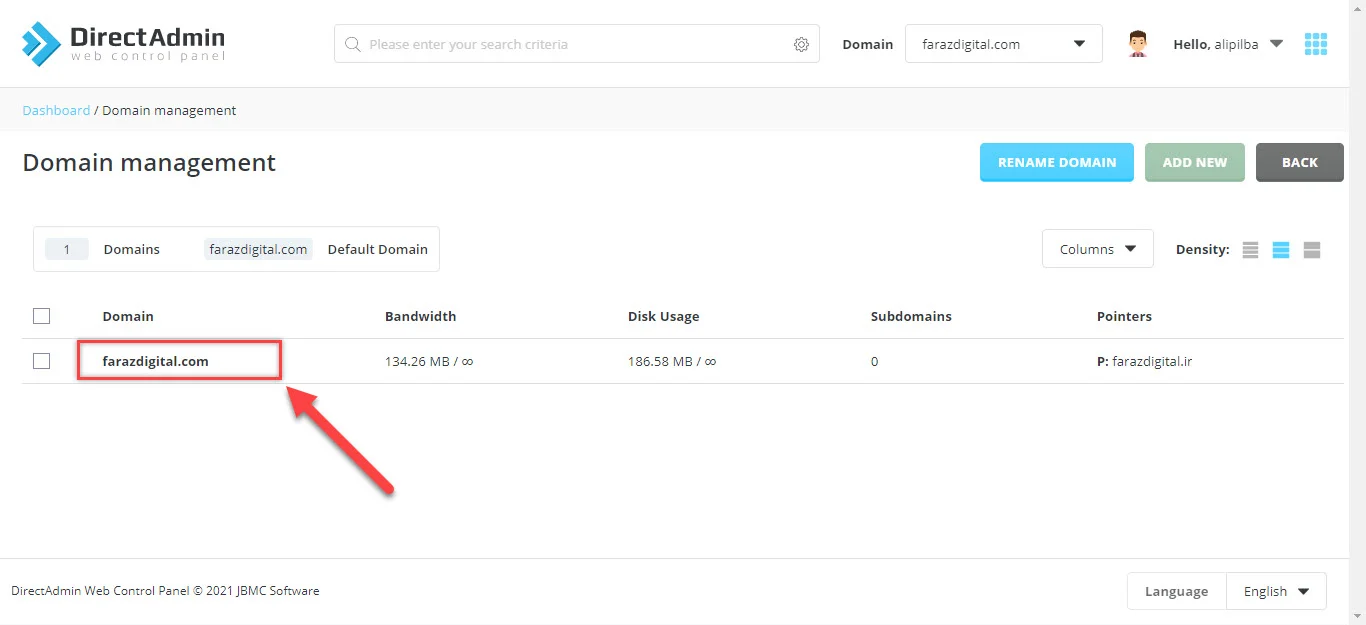Set medium row density icon
This screenshot has width=1366, height=625.
(1281, 250)
